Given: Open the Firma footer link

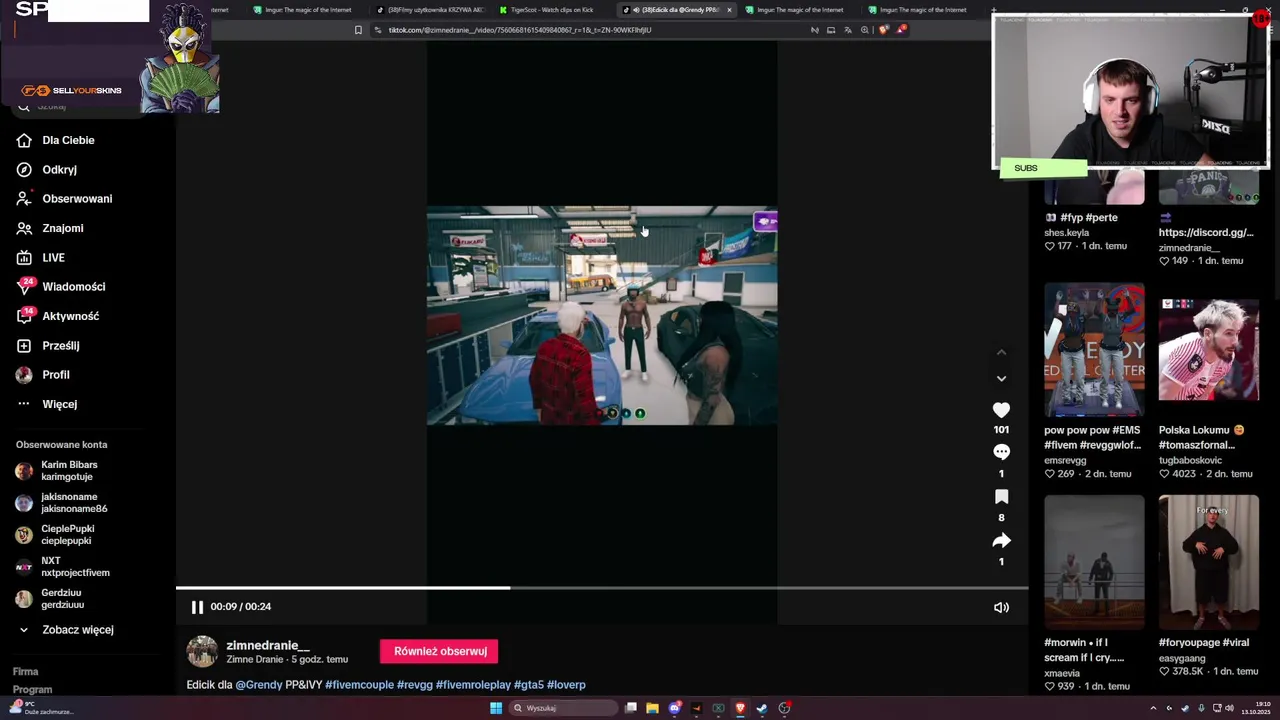Looking at the screenshot, I should click(26, 672).
